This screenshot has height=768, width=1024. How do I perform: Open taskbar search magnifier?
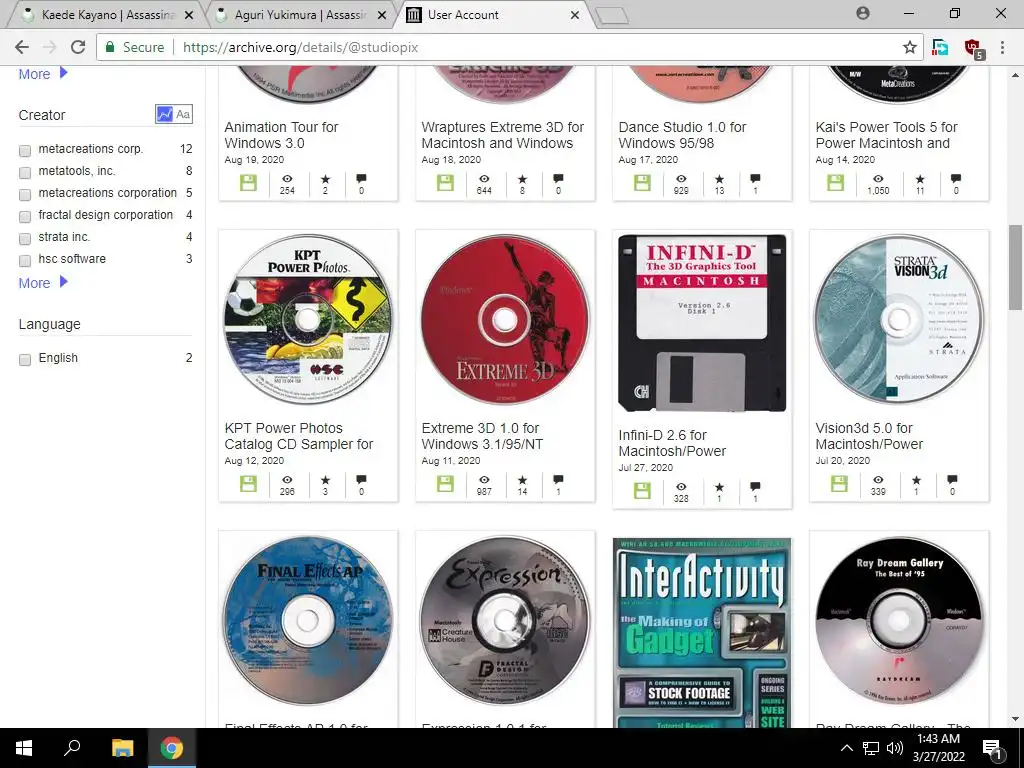(x=72, y=748)
